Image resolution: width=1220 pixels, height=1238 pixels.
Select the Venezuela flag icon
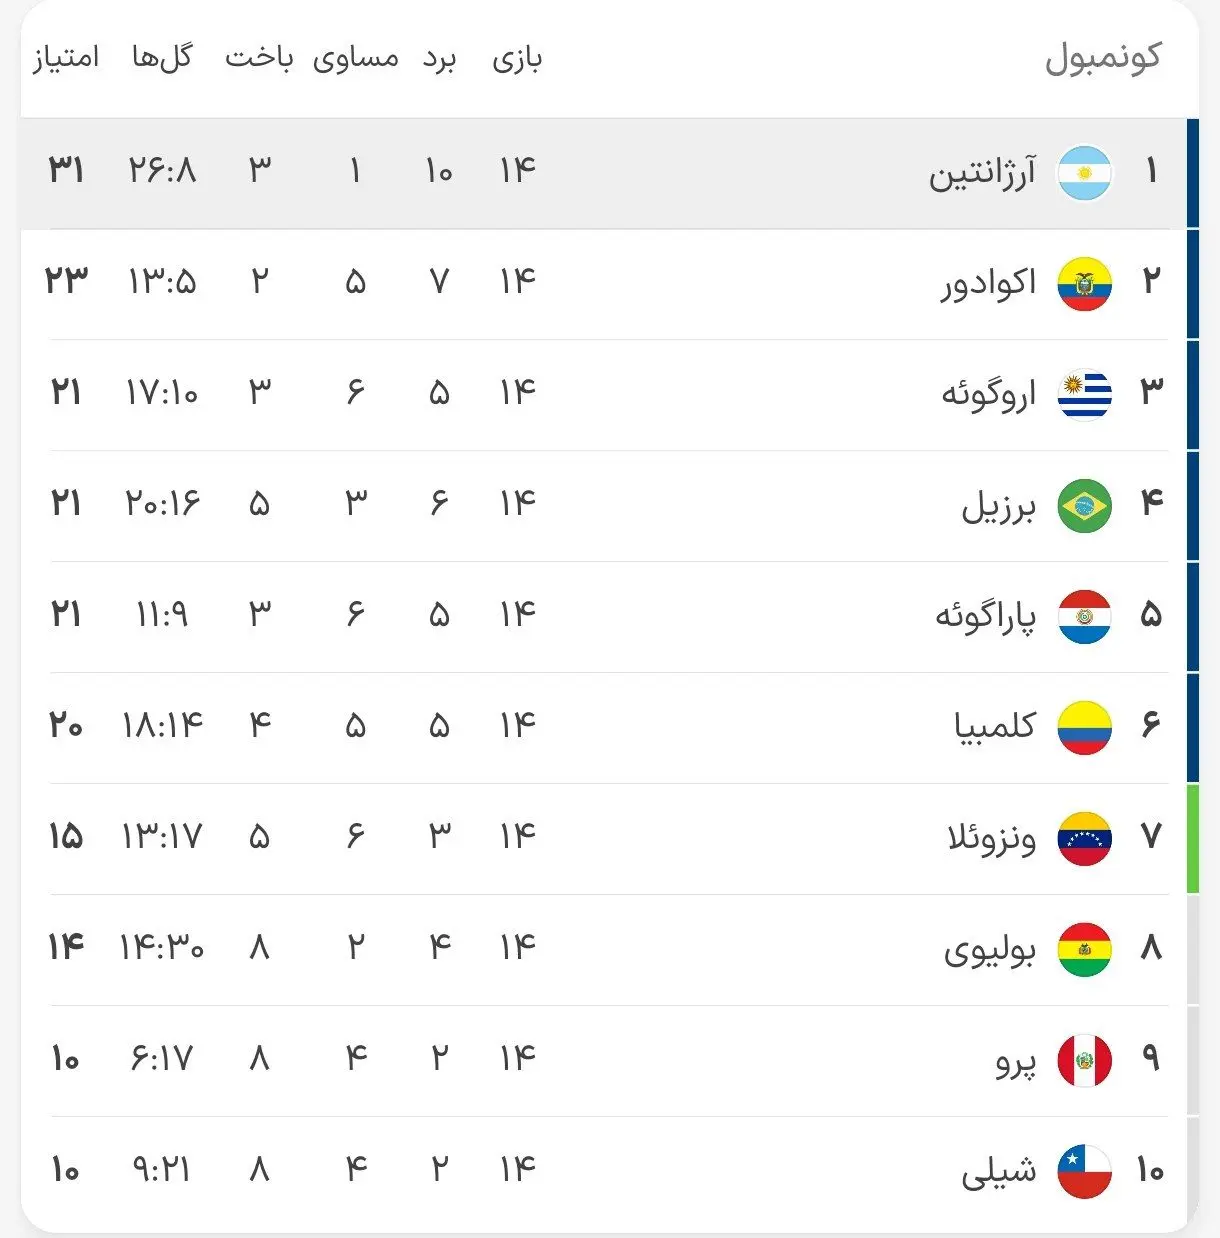pyautogui.click(x=1084, y=840)
